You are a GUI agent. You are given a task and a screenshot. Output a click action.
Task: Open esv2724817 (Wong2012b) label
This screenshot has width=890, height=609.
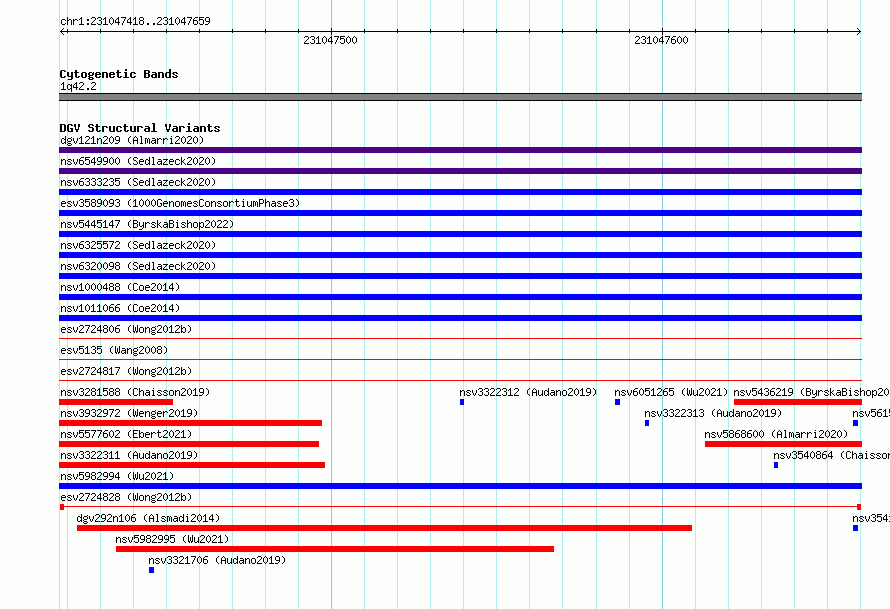point(126,371)
